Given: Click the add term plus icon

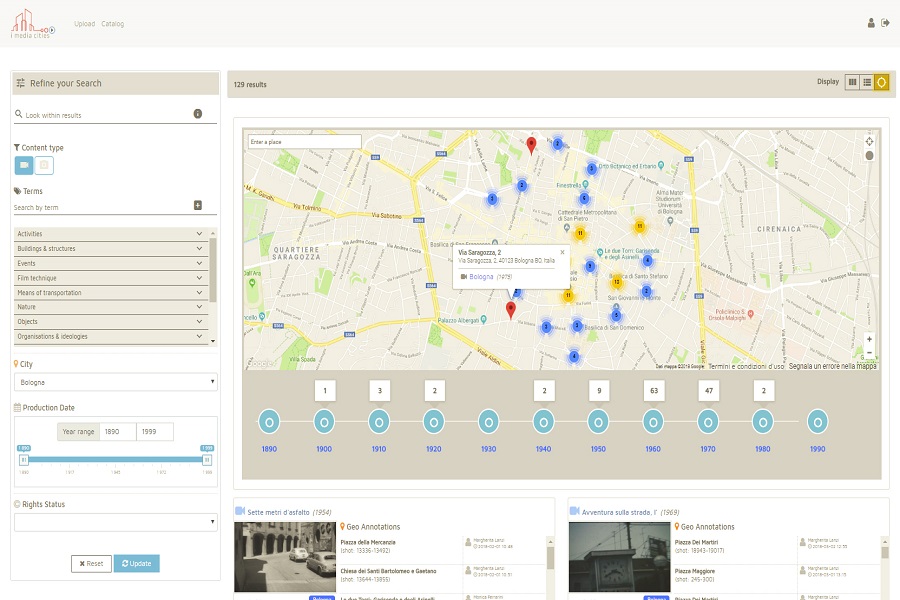Looking at the screenshot, I should [x=198, y=206].
